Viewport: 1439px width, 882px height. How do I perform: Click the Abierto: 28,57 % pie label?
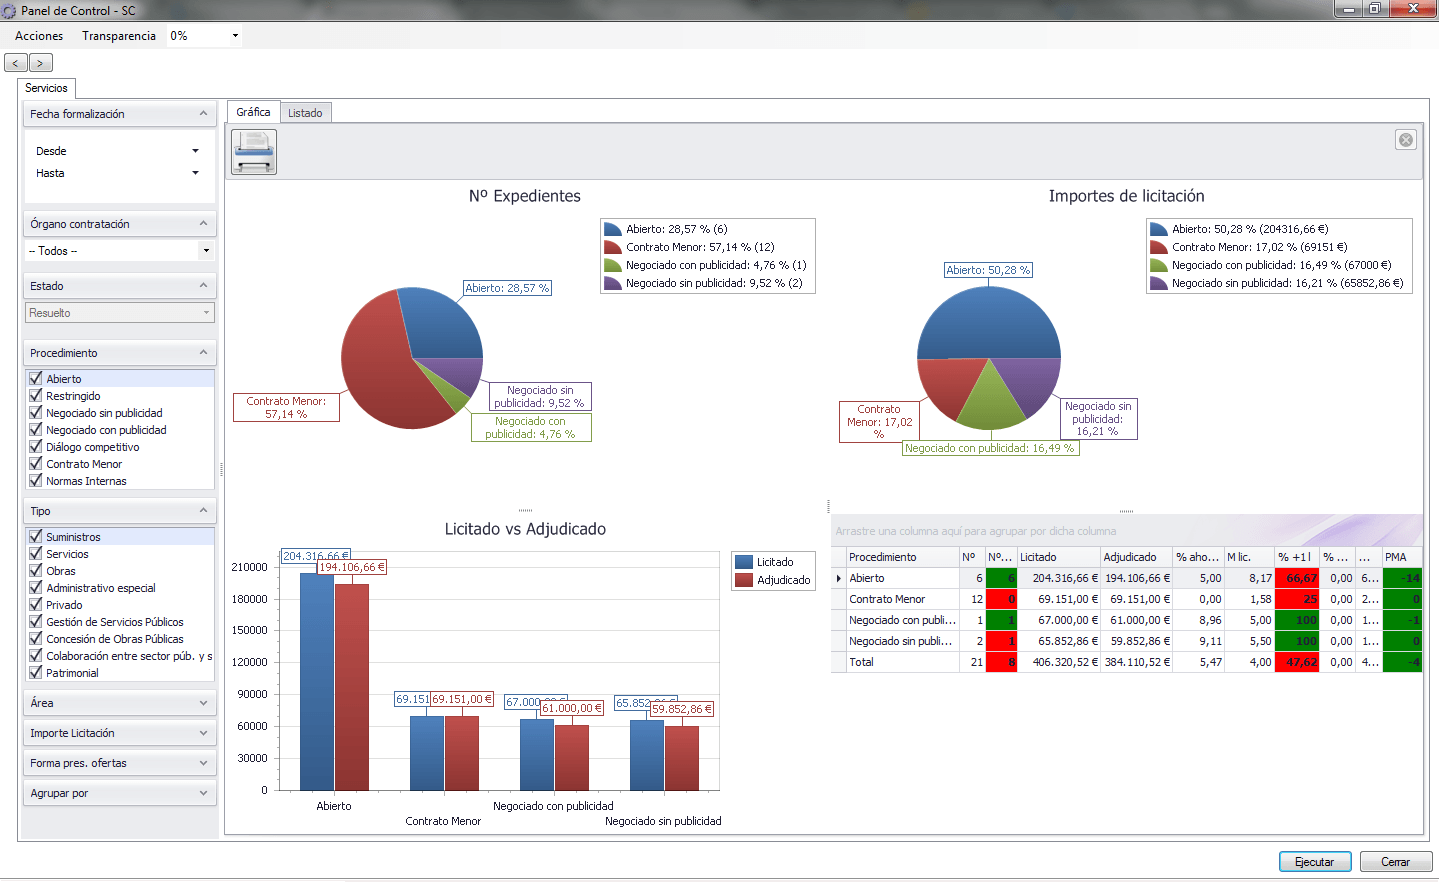pos(507,288)
